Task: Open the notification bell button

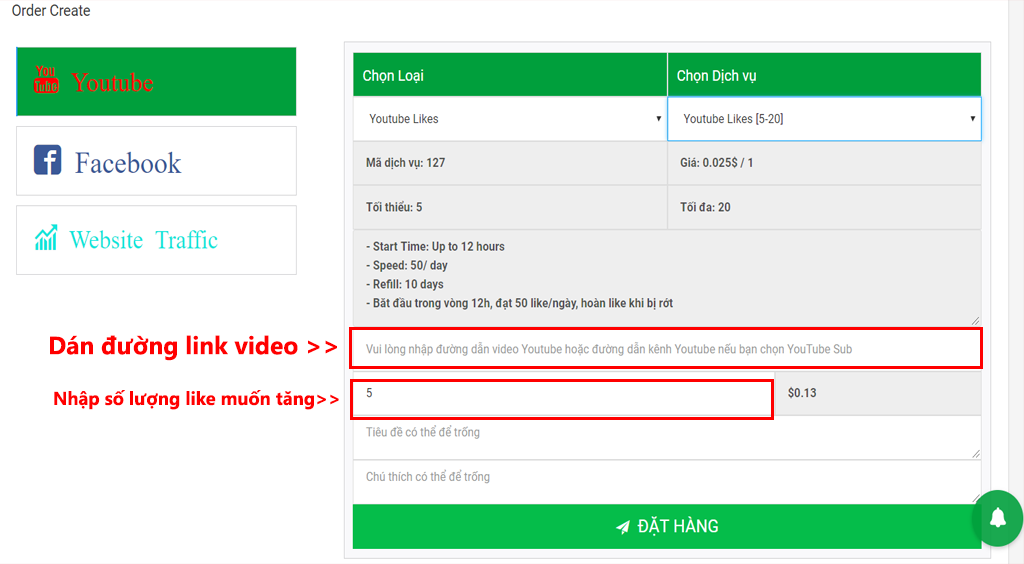Action: click(x=997, y=518)
